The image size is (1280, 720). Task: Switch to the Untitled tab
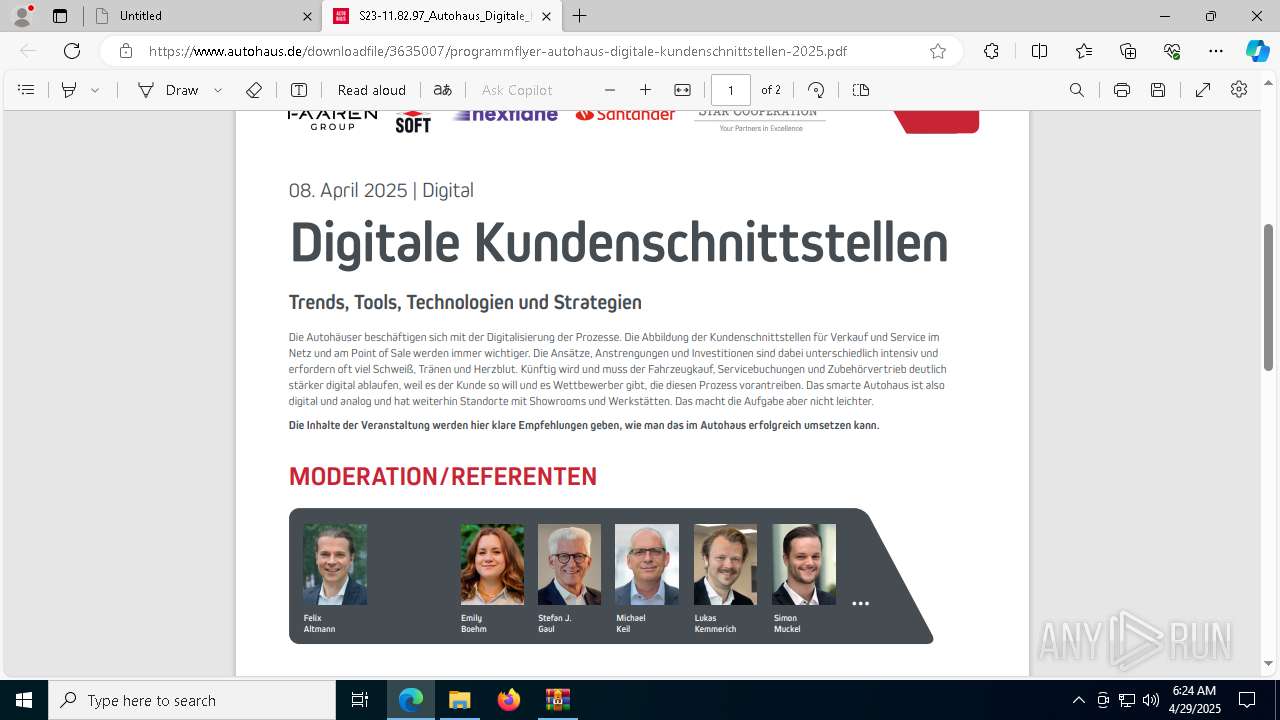[203, 16]
